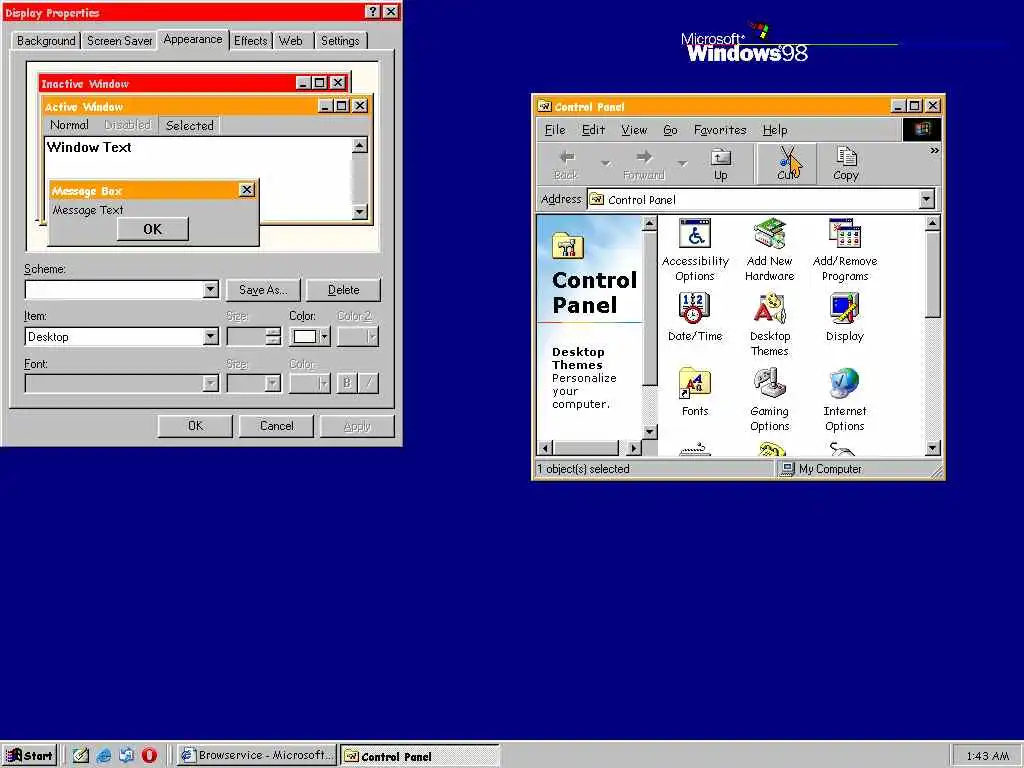The image size is (1024, 768).
Task: Click the Delete scheme button
Action: [x=344, y=289]
